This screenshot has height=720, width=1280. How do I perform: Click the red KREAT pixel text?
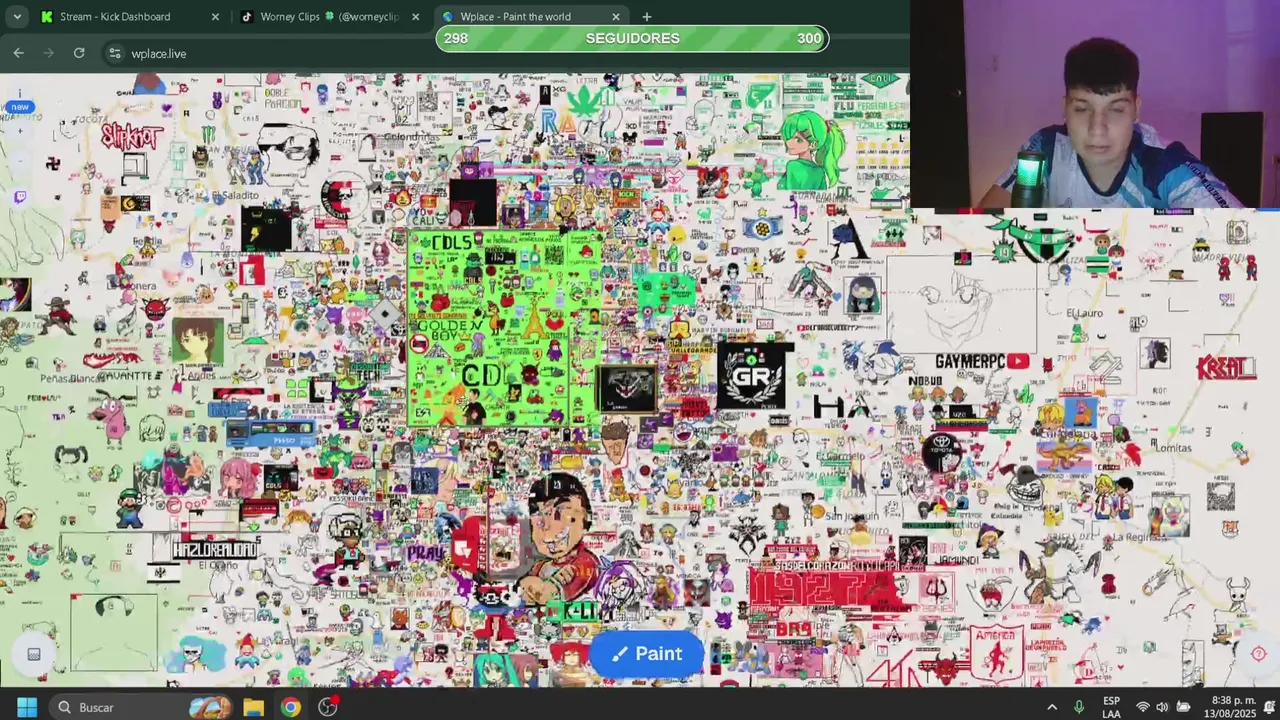1226,366
